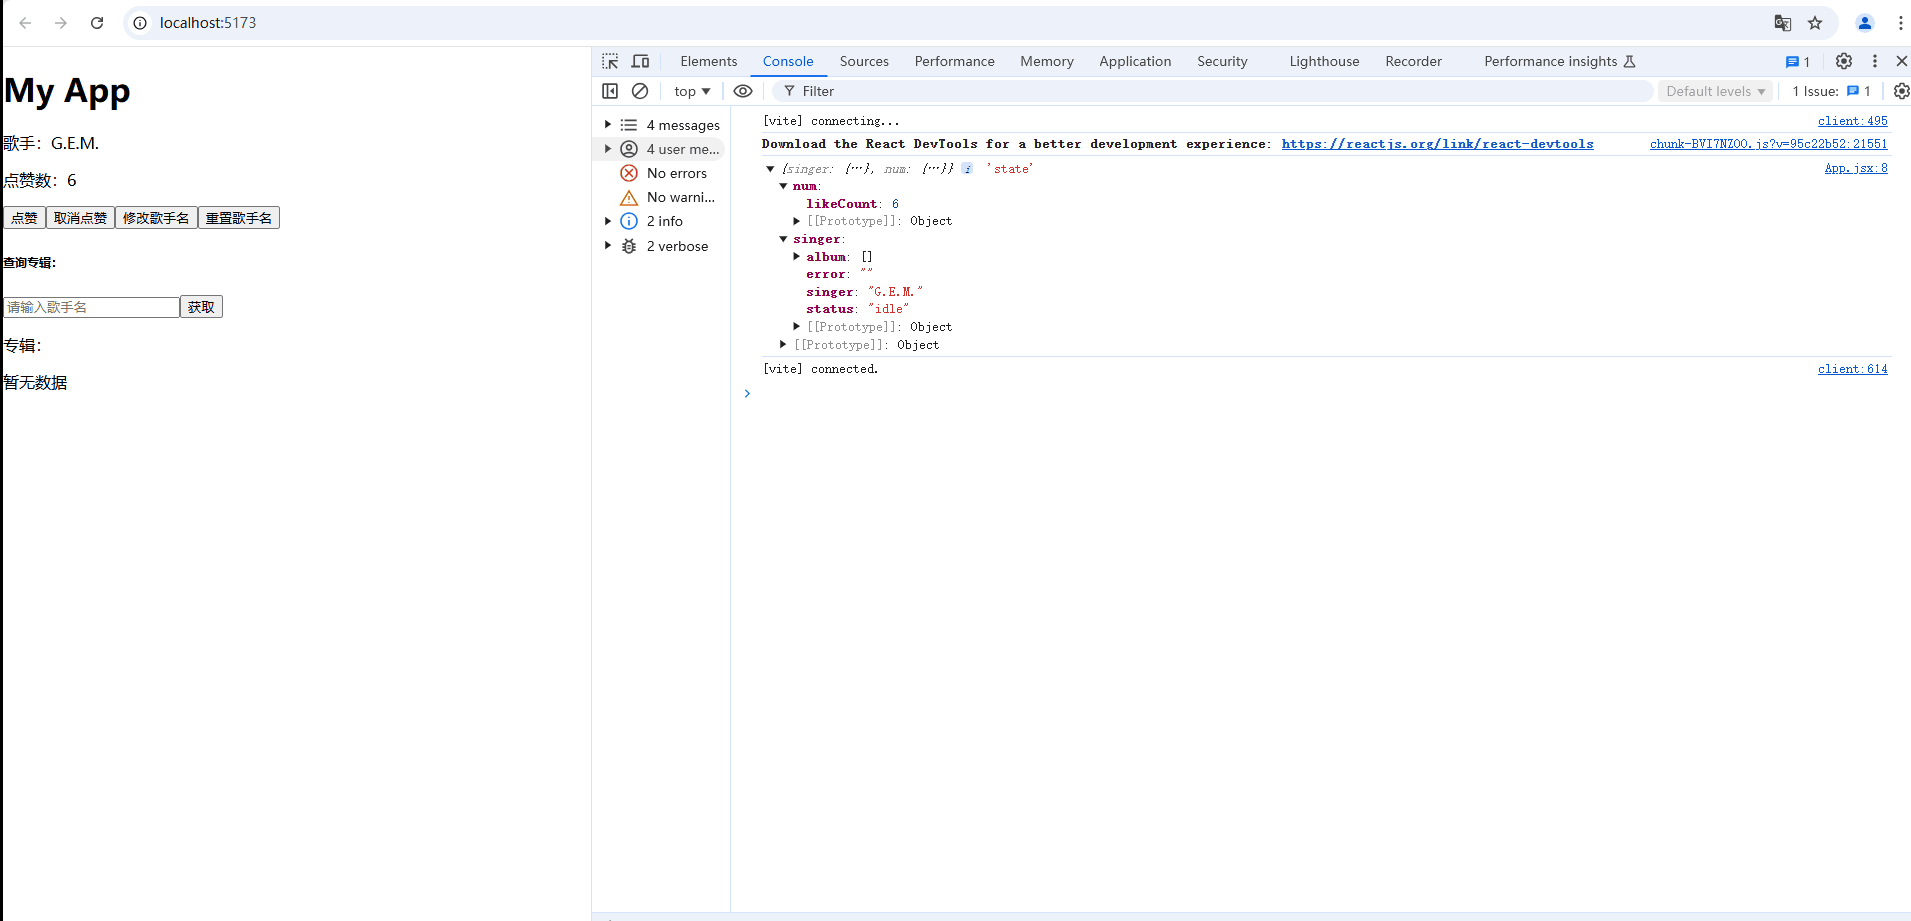Switch to the Elements tab
This screenshot has width=1911, height=921.
pos(708,61)
